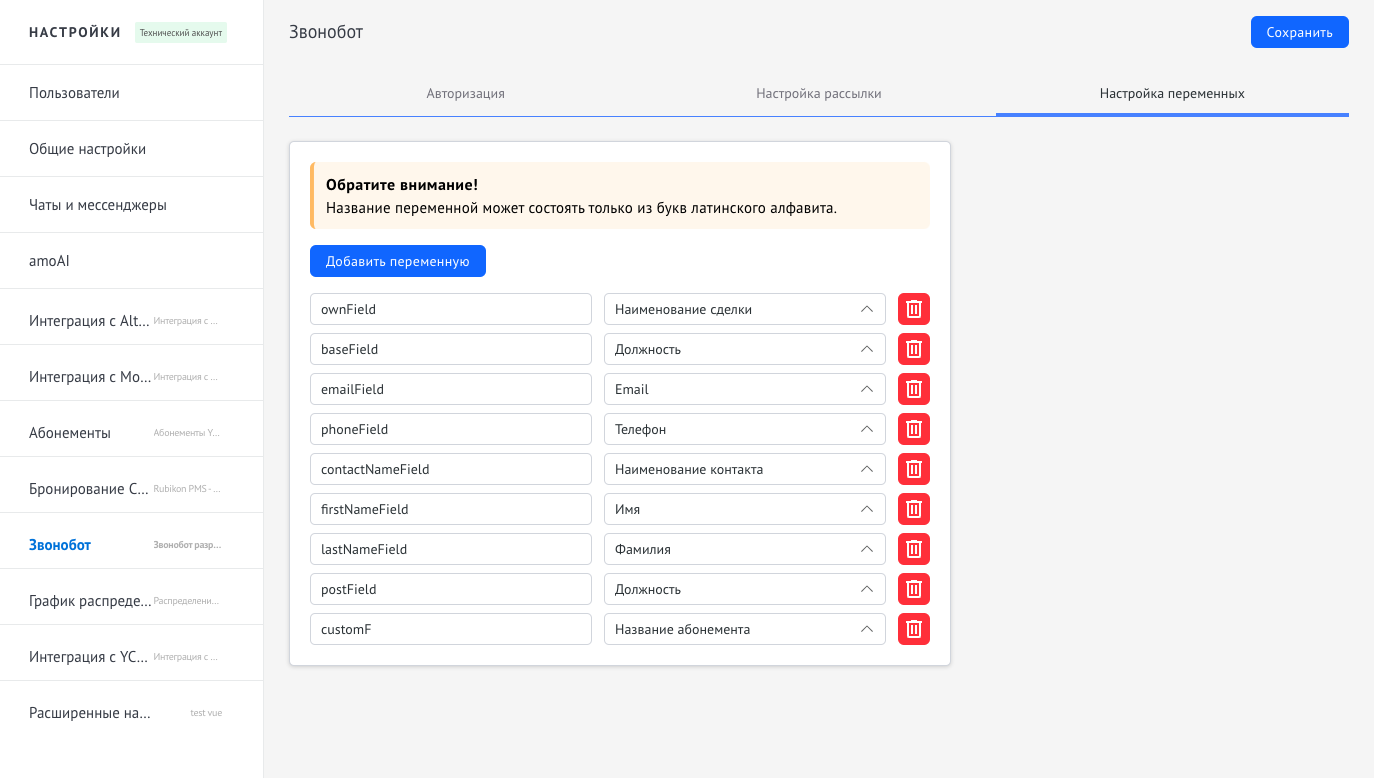
Task: Select the Настройка переменных tab
Action: click(x=1172, y=93)
